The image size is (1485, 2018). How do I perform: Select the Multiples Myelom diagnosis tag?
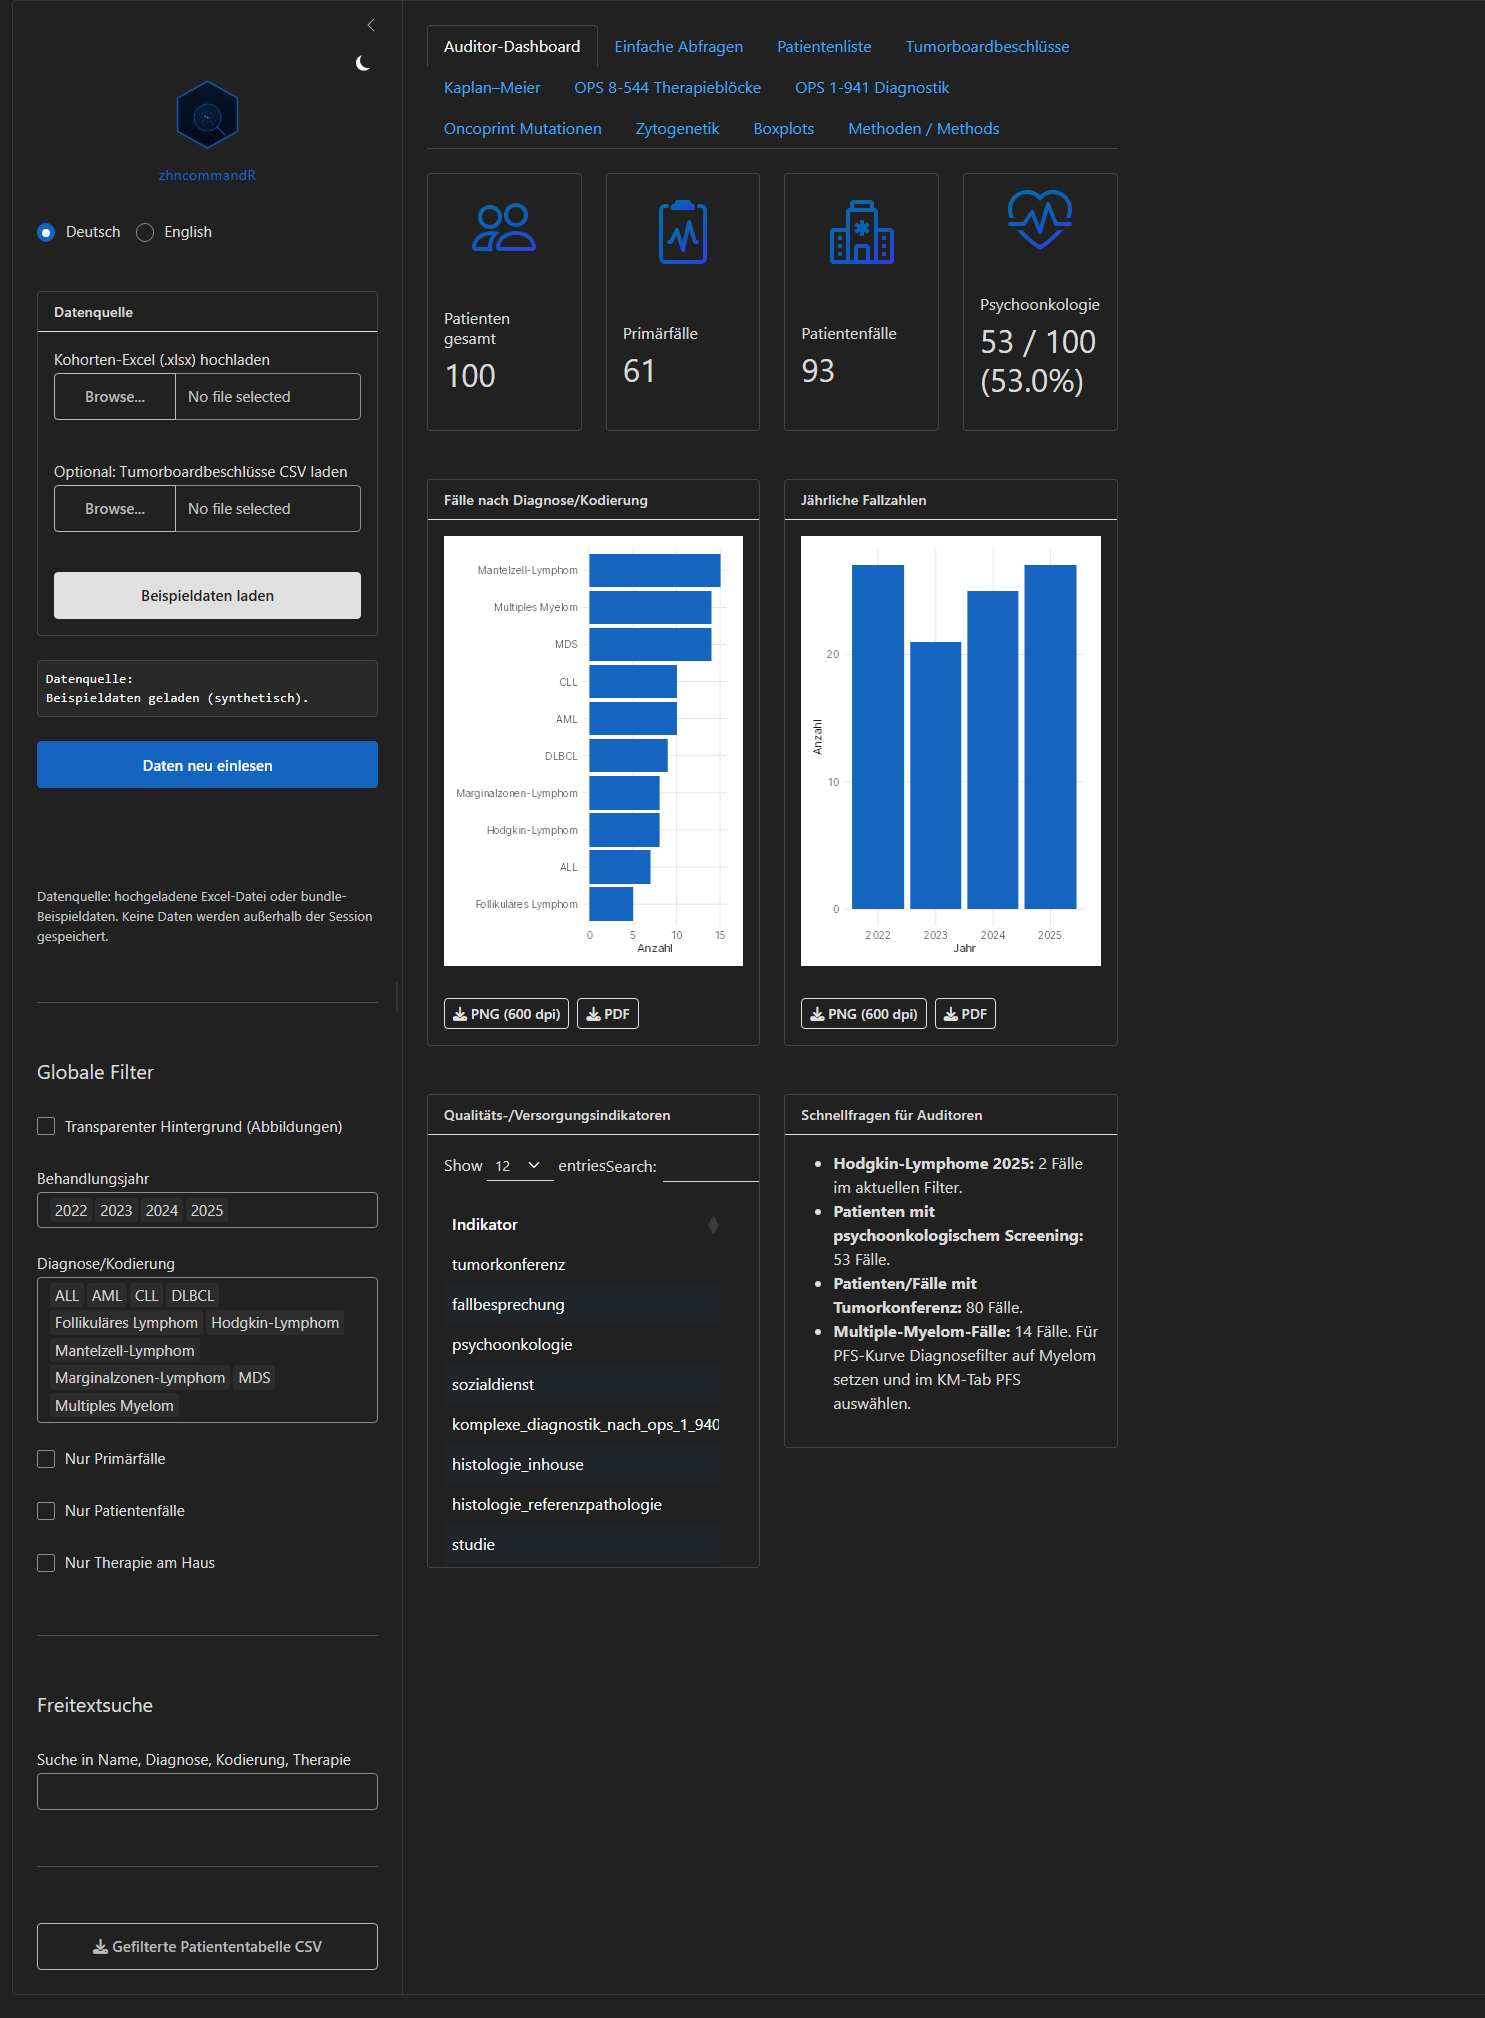coord(114,1406)
